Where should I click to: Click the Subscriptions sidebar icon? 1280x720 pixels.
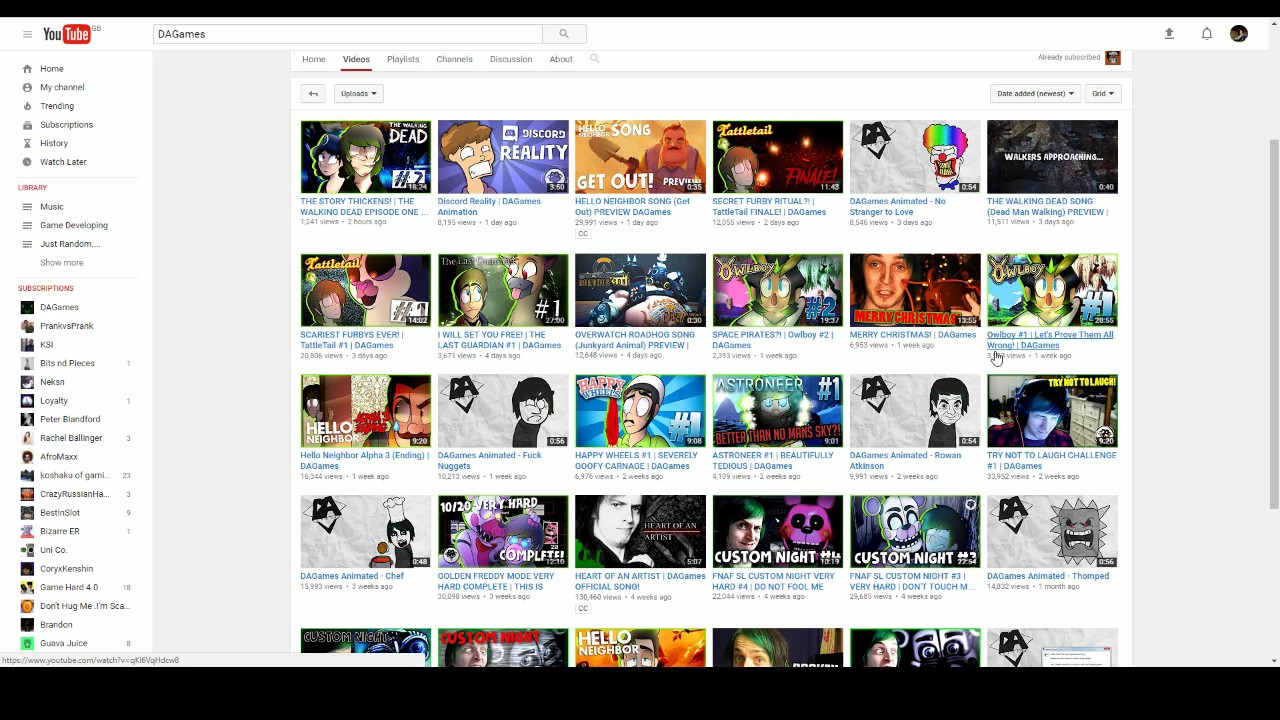pos(27,125)
